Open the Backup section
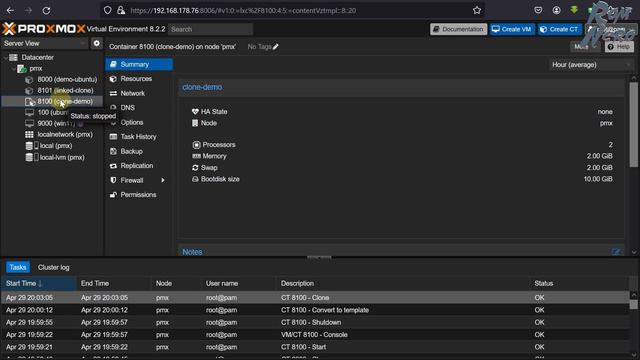The height and width of the screenshot is (360, 640). pos(139,151)
